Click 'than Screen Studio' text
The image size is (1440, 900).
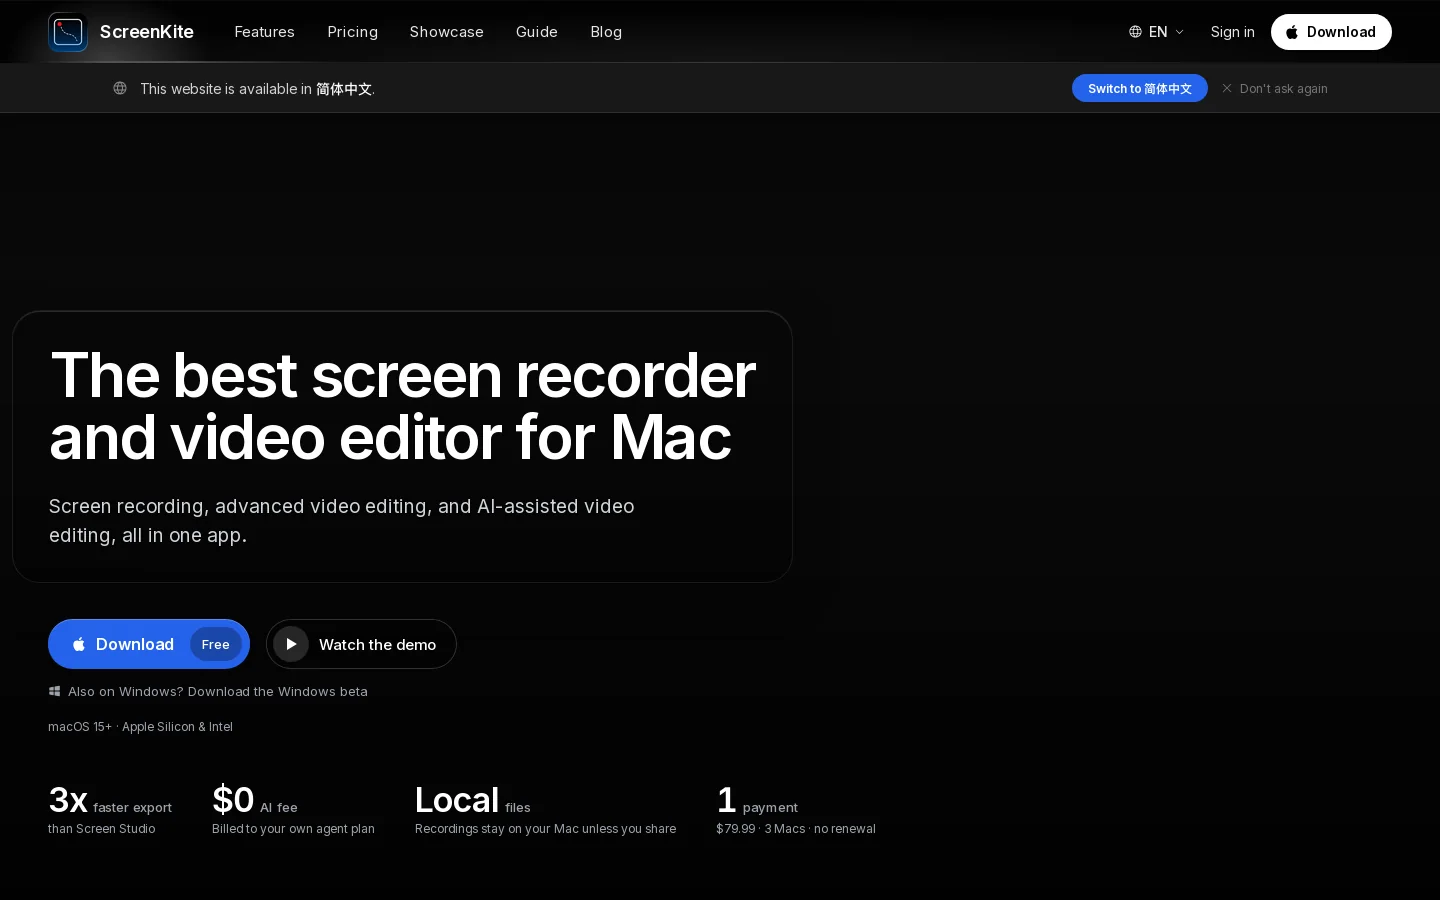tap(102, 829)
